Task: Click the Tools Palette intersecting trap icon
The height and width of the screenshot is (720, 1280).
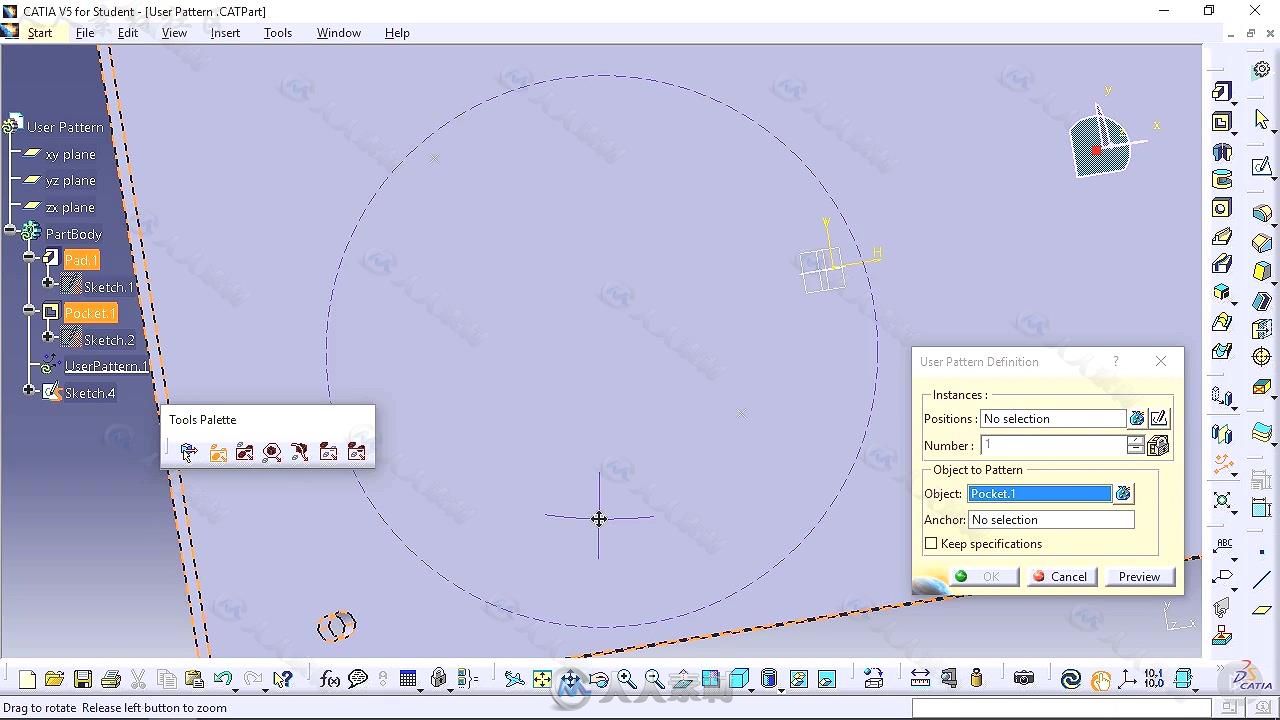Action: tap(245, 453)
